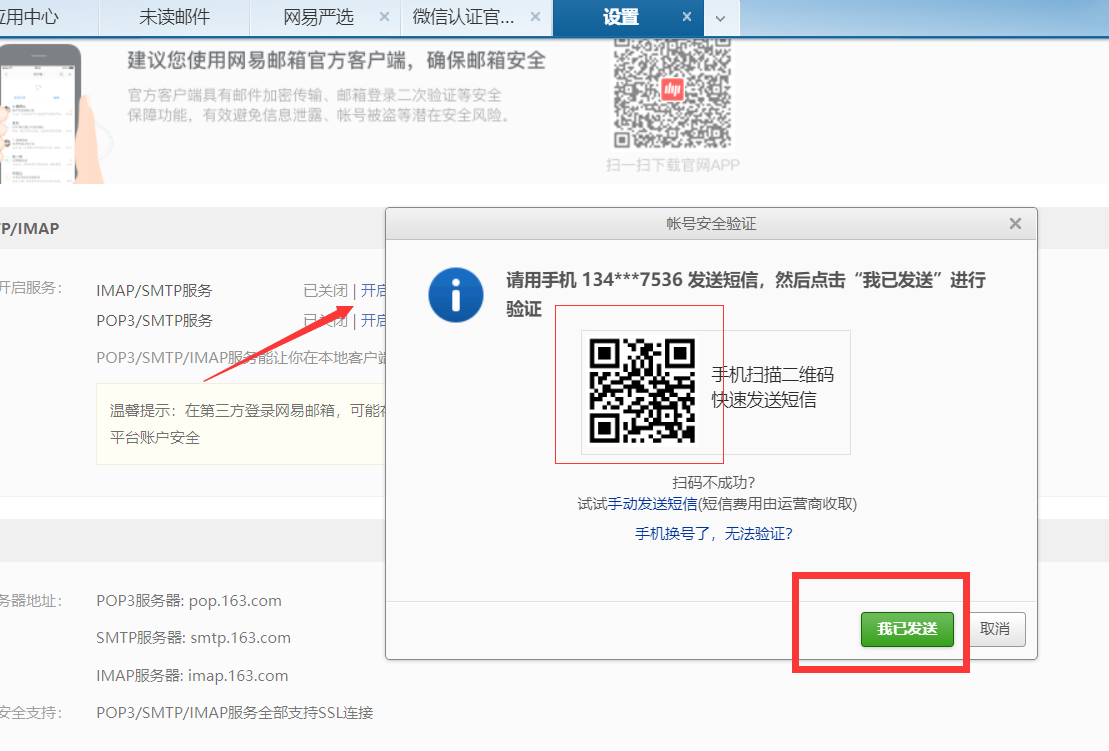This screenshot has height=751, width=1109.
Task: Click the 温馨提示 notice text
Action: [248, 424]
